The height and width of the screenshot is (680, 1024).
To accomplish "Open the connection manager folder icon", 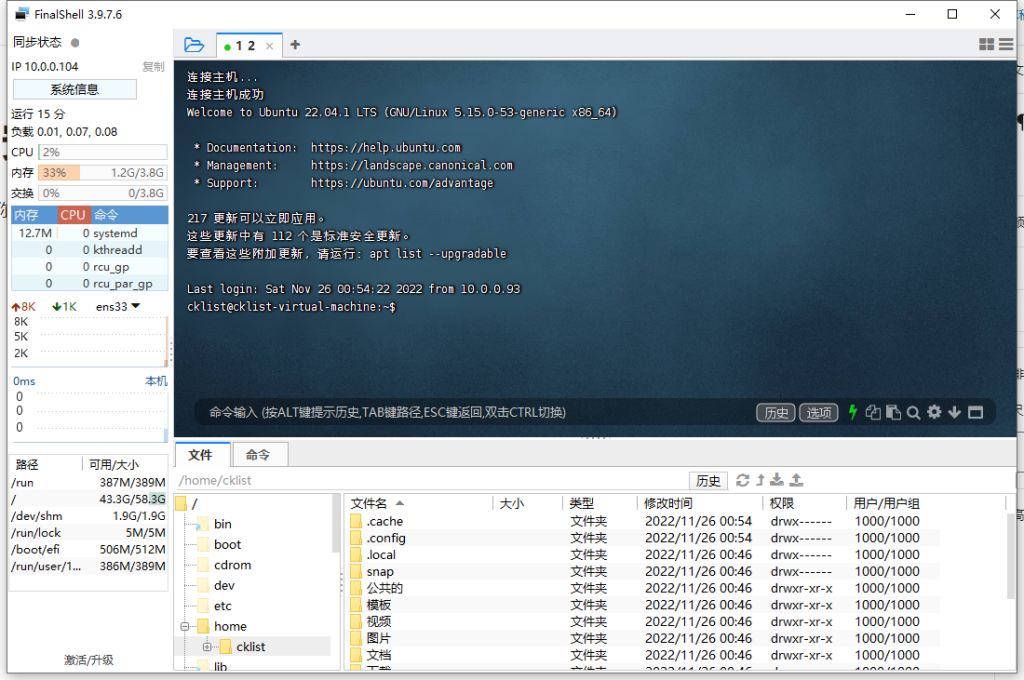I will 193,45.
